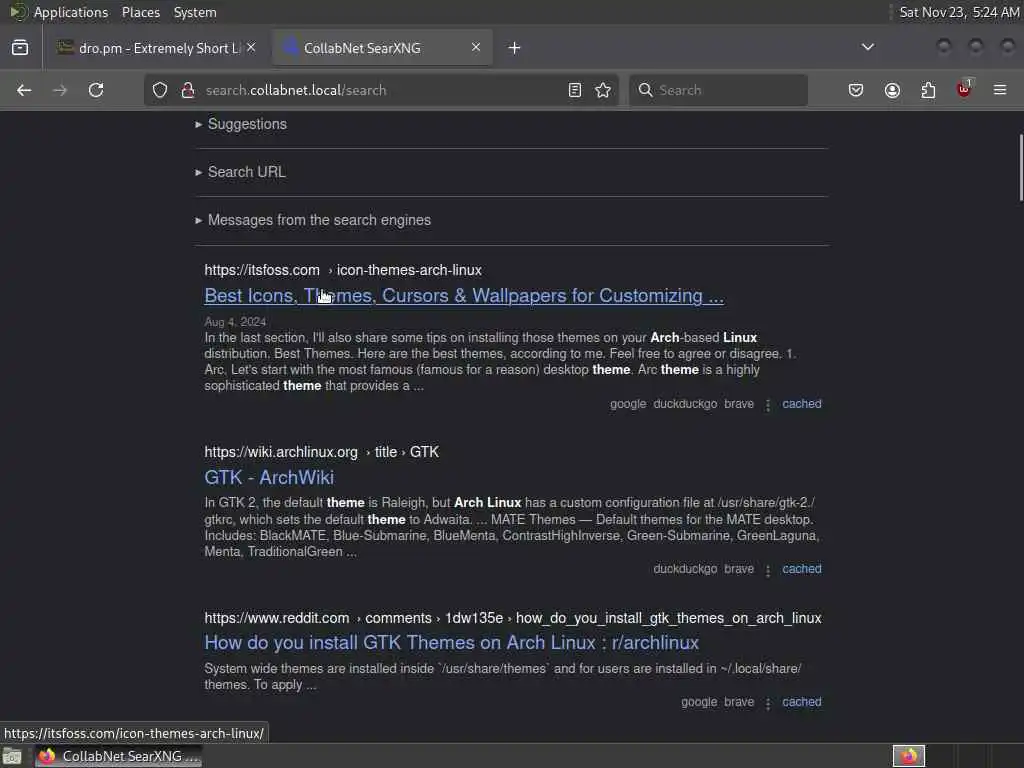Screen dimensions: 1024x768
Task: Bookmark this page with the star
Action: (x=603, y=90)
